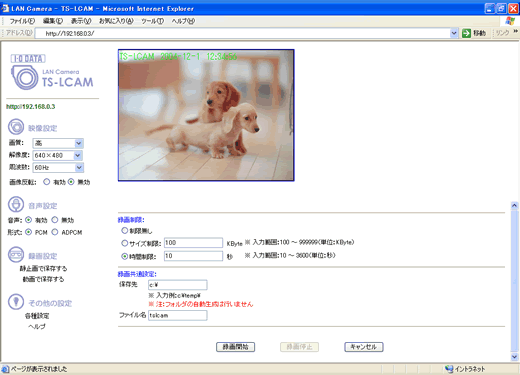Open the ファイル(F) menu
This screenshot has height=375, width=520.
point(22,21)
